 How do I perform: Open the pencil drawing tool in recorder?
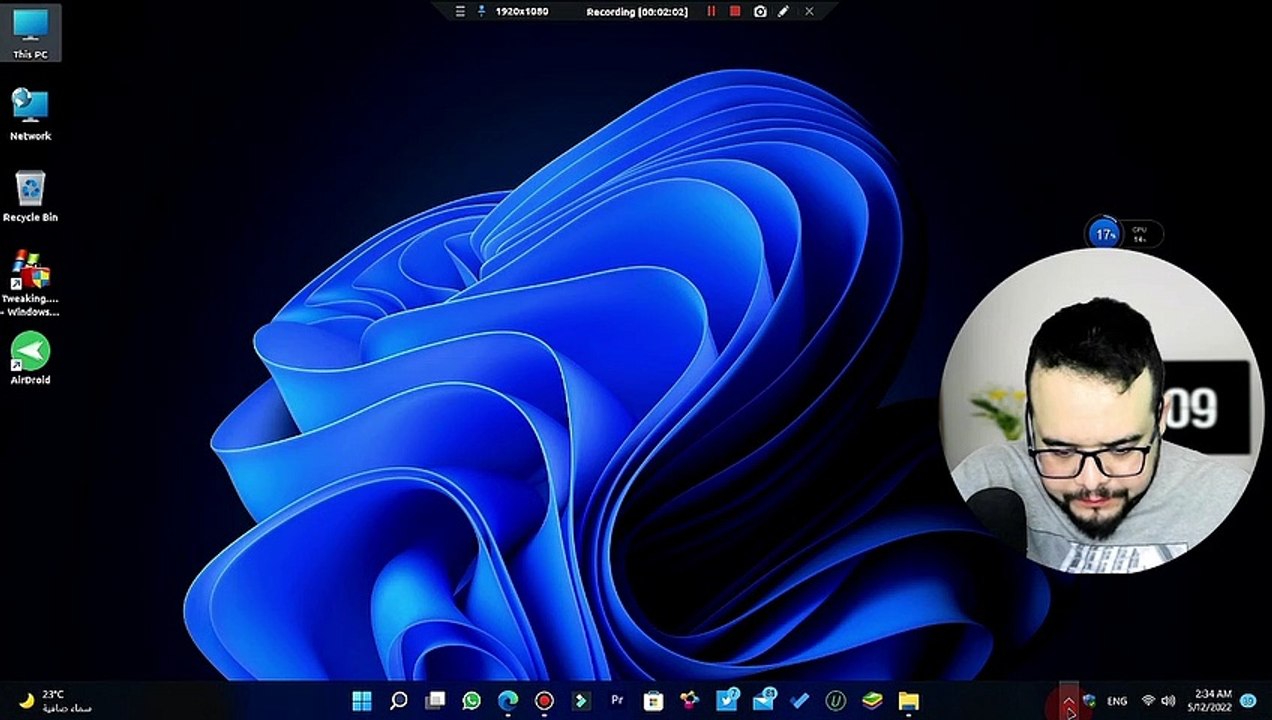[784, 11]
